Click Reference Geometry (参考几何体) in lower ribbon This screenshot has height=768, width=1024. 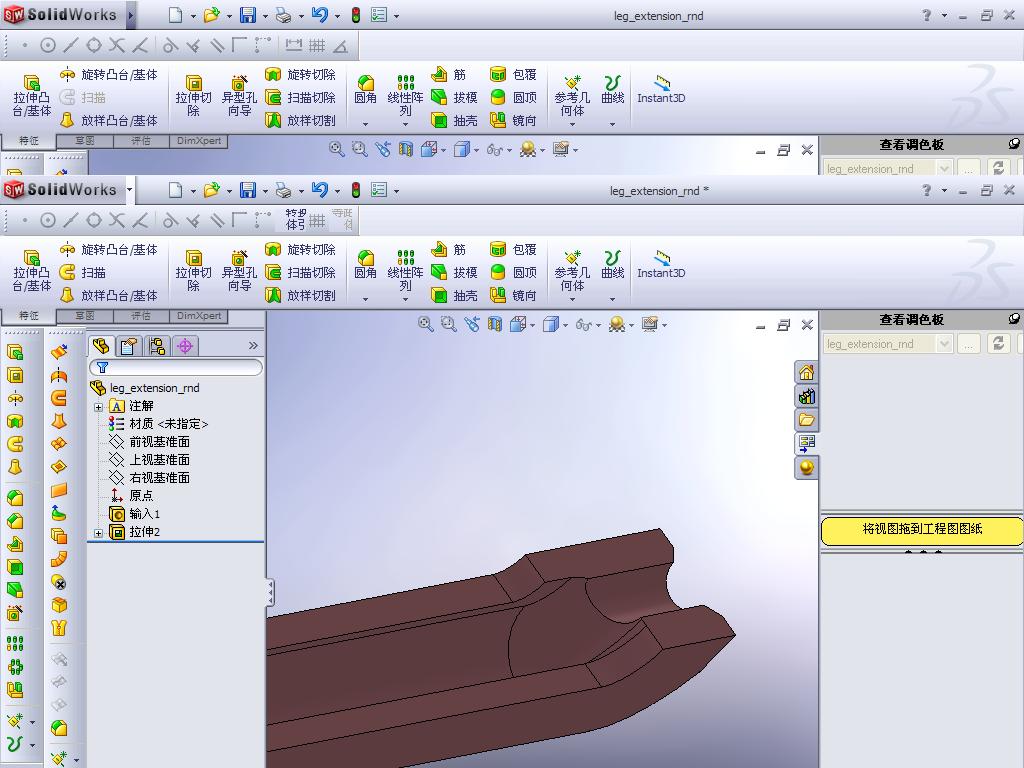tap(572, 269)
